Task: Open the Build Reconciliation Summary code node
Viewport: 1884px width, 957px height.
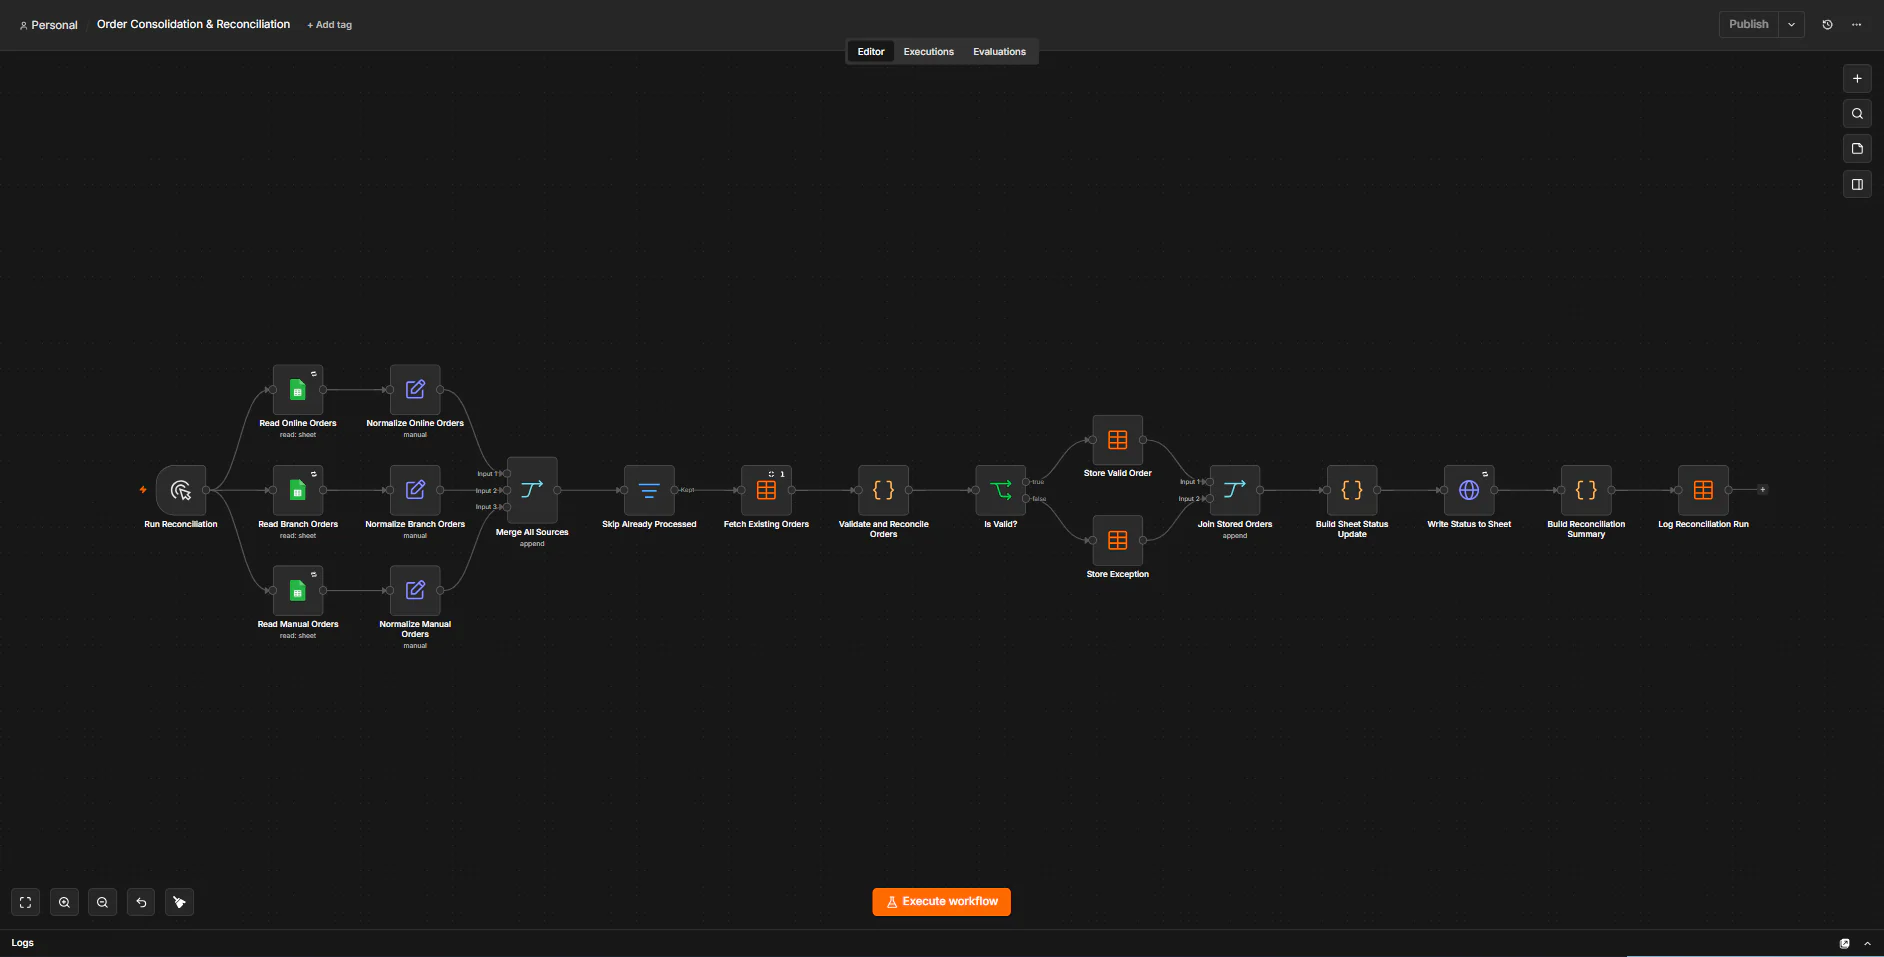Action: 1586,490
